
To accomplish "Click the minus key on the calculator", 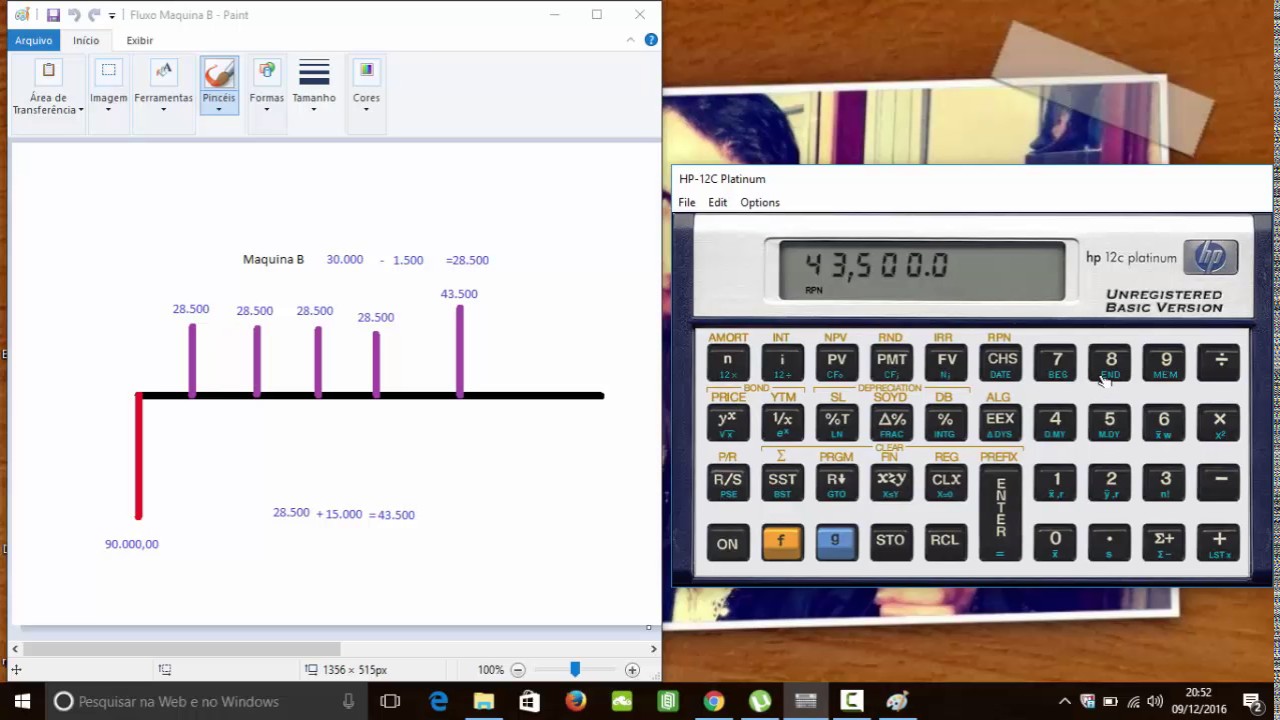I will 1220,484.
